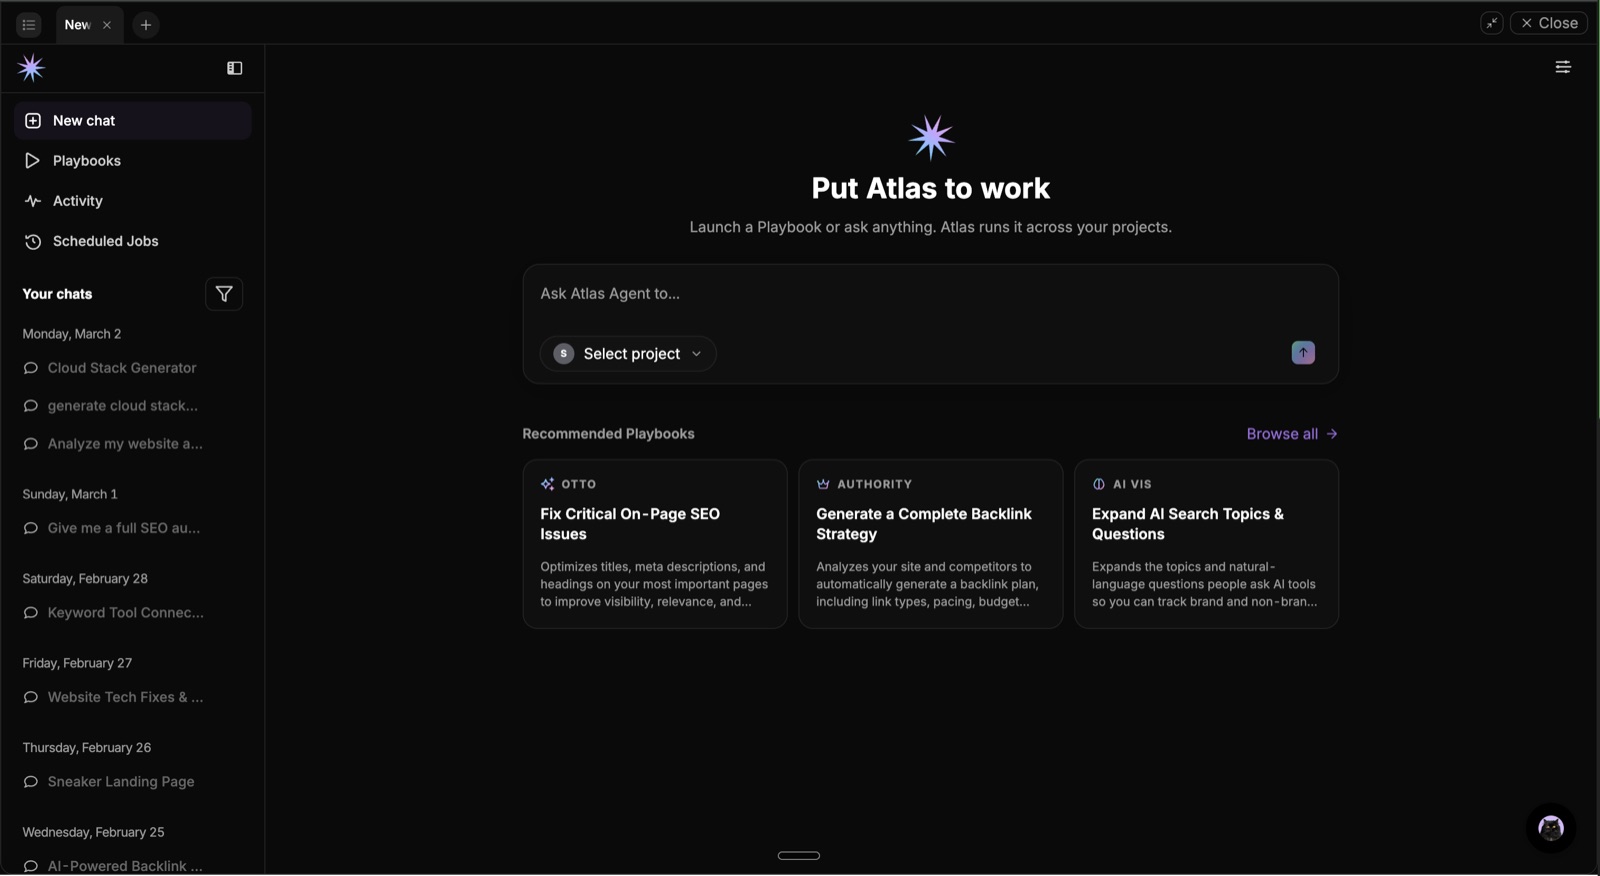Screen dimensions: 1600x876
Task: Click the large Atlas starburst above heading
Action: point(931,138)
